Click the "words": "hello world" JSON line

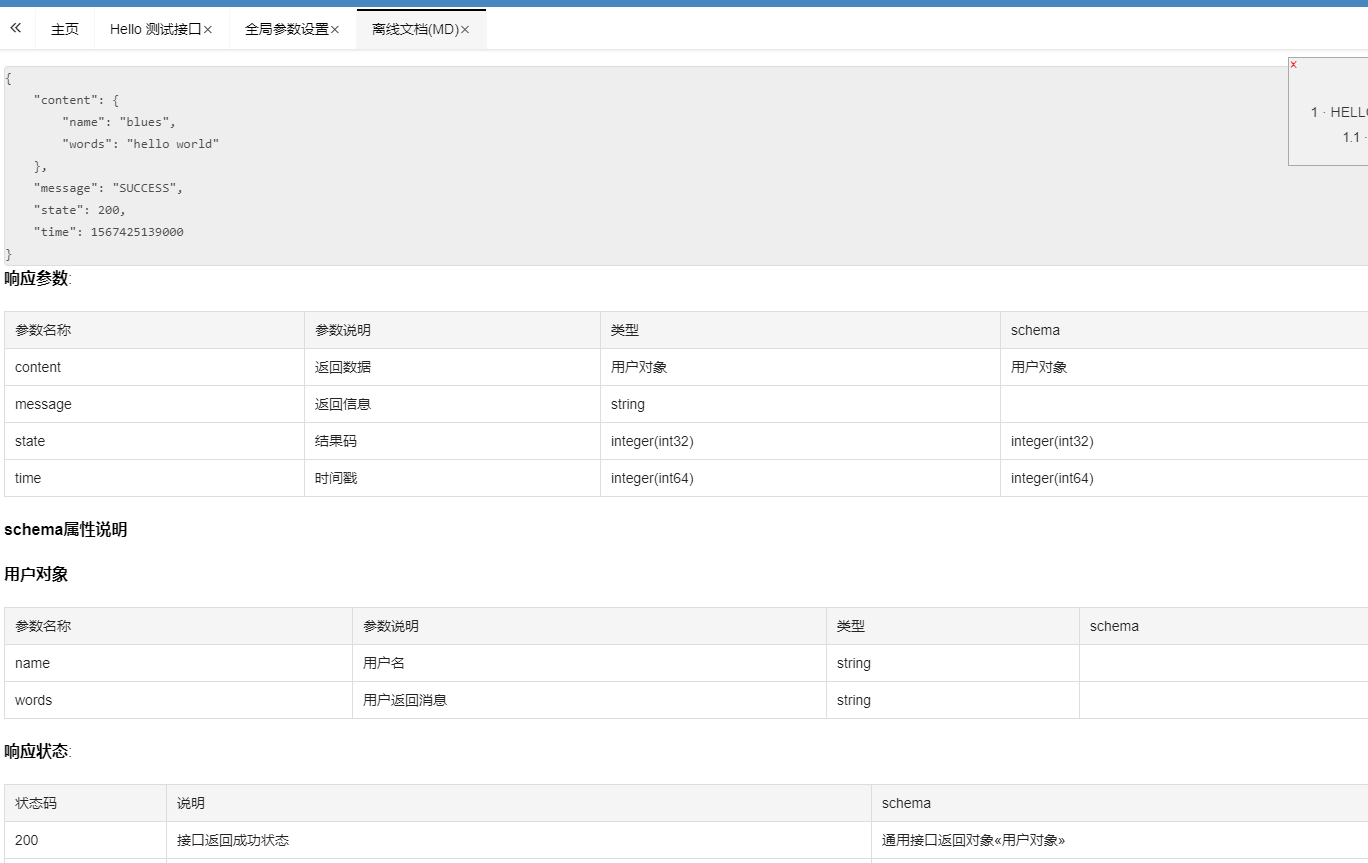click(140, 144)
